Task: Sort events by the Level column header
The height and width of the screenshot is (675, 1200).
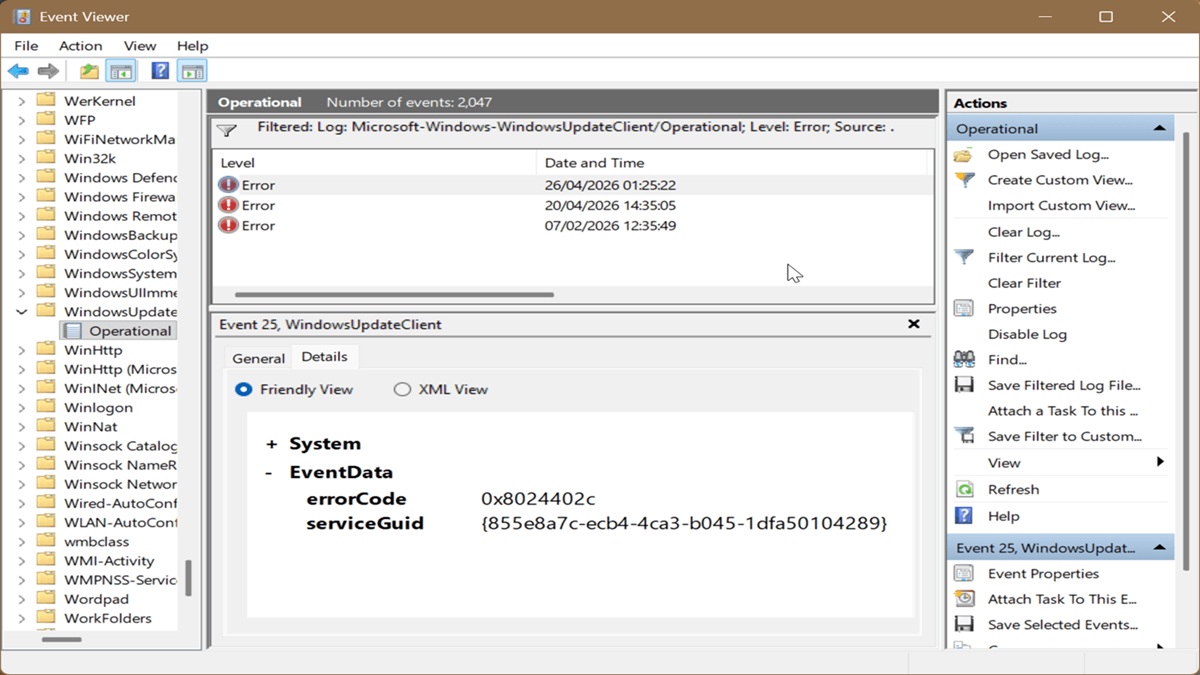Action: point(374,163)
